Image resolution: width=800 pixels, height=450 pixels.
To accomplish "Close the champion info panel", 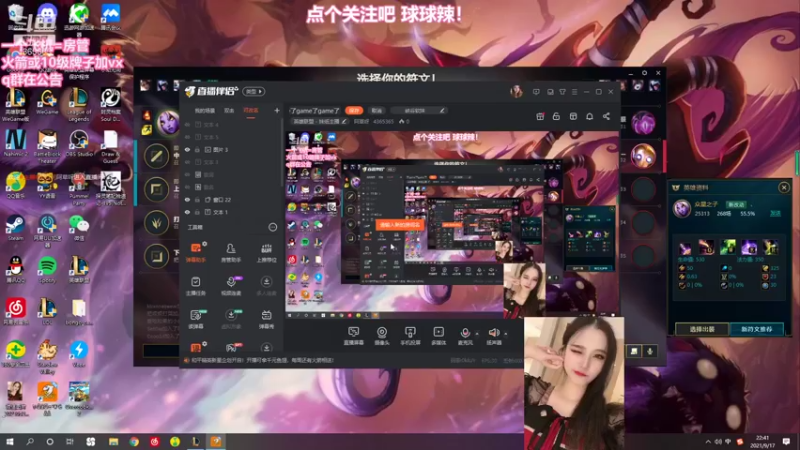I will tap(784, 187).
